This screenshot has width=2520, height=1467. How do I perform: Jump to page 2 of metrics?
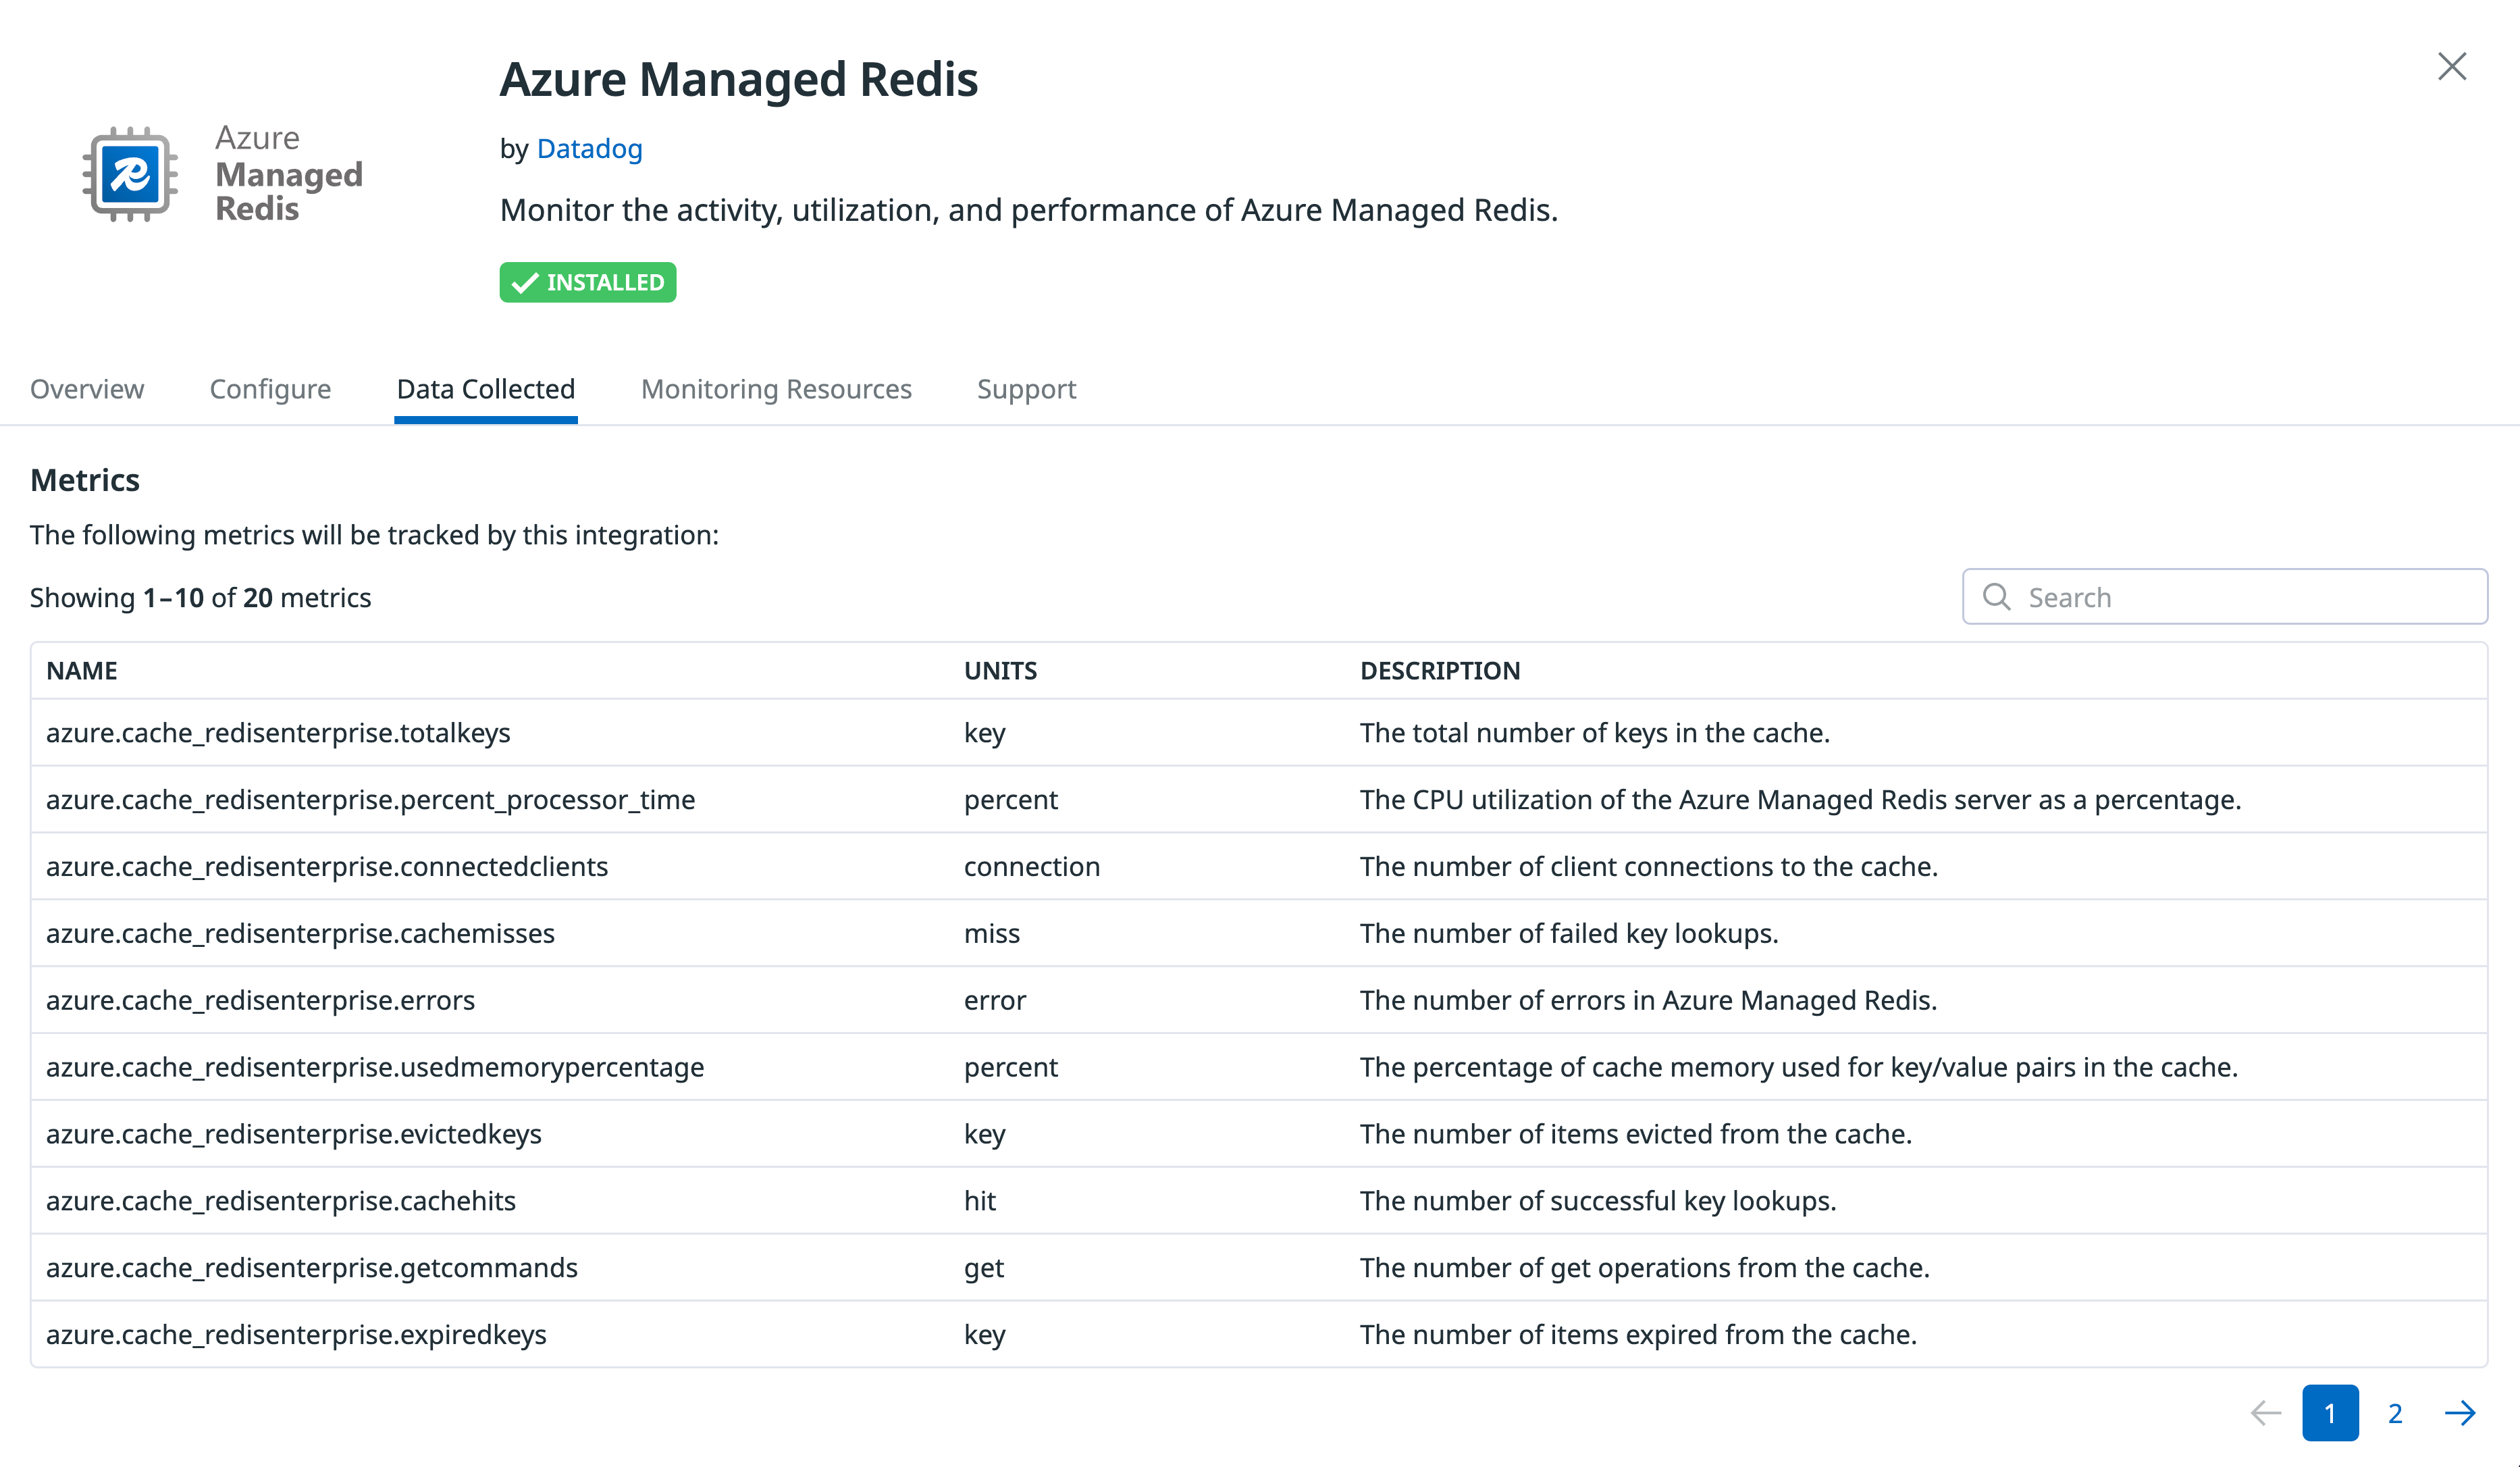pyautogui.click(x=2395, y=1413)
